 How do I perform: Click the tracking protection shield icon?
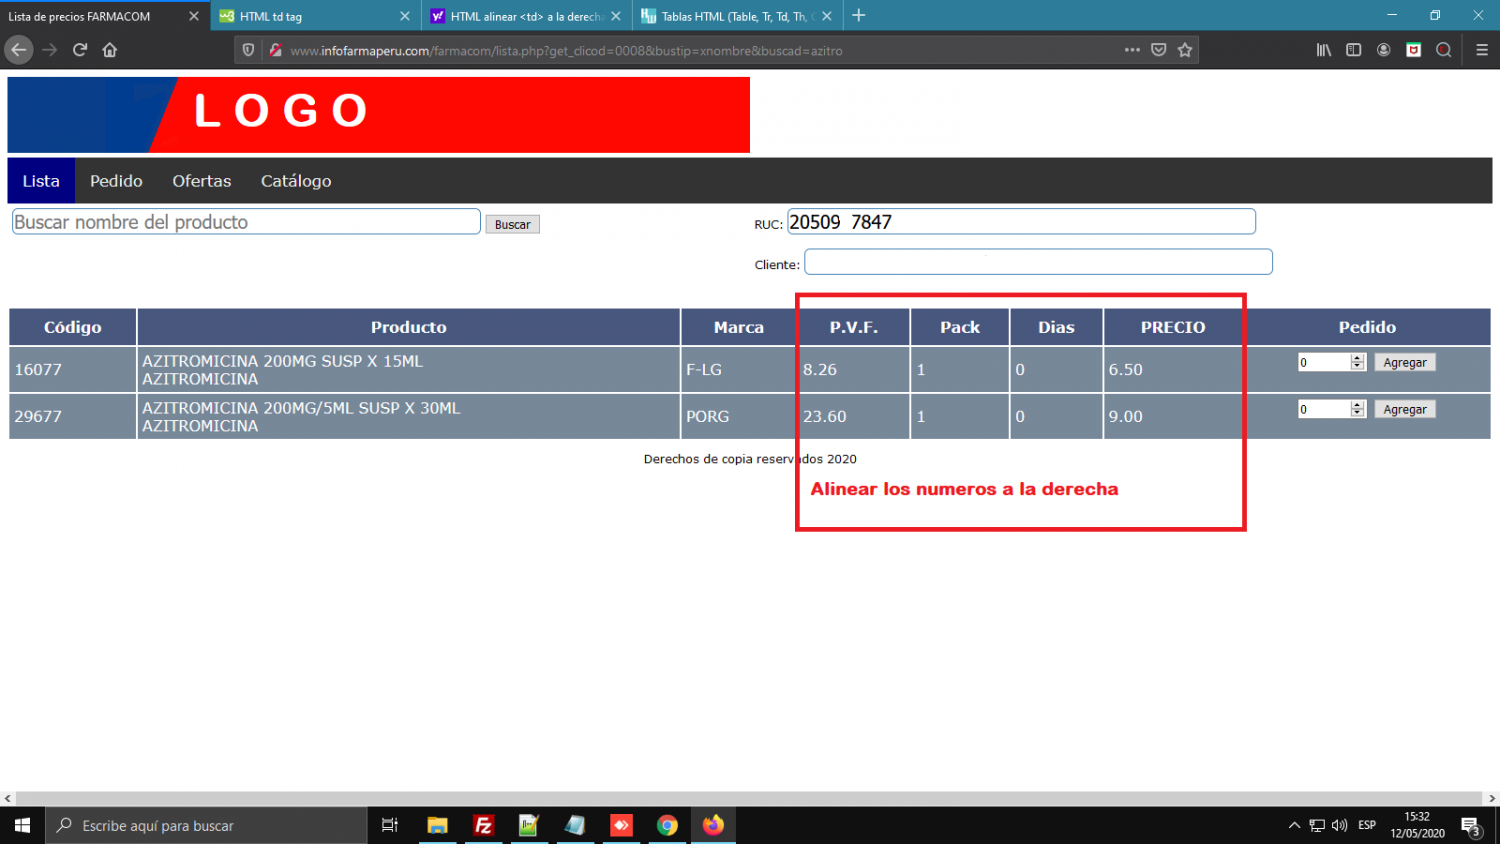tap(248, 50)
